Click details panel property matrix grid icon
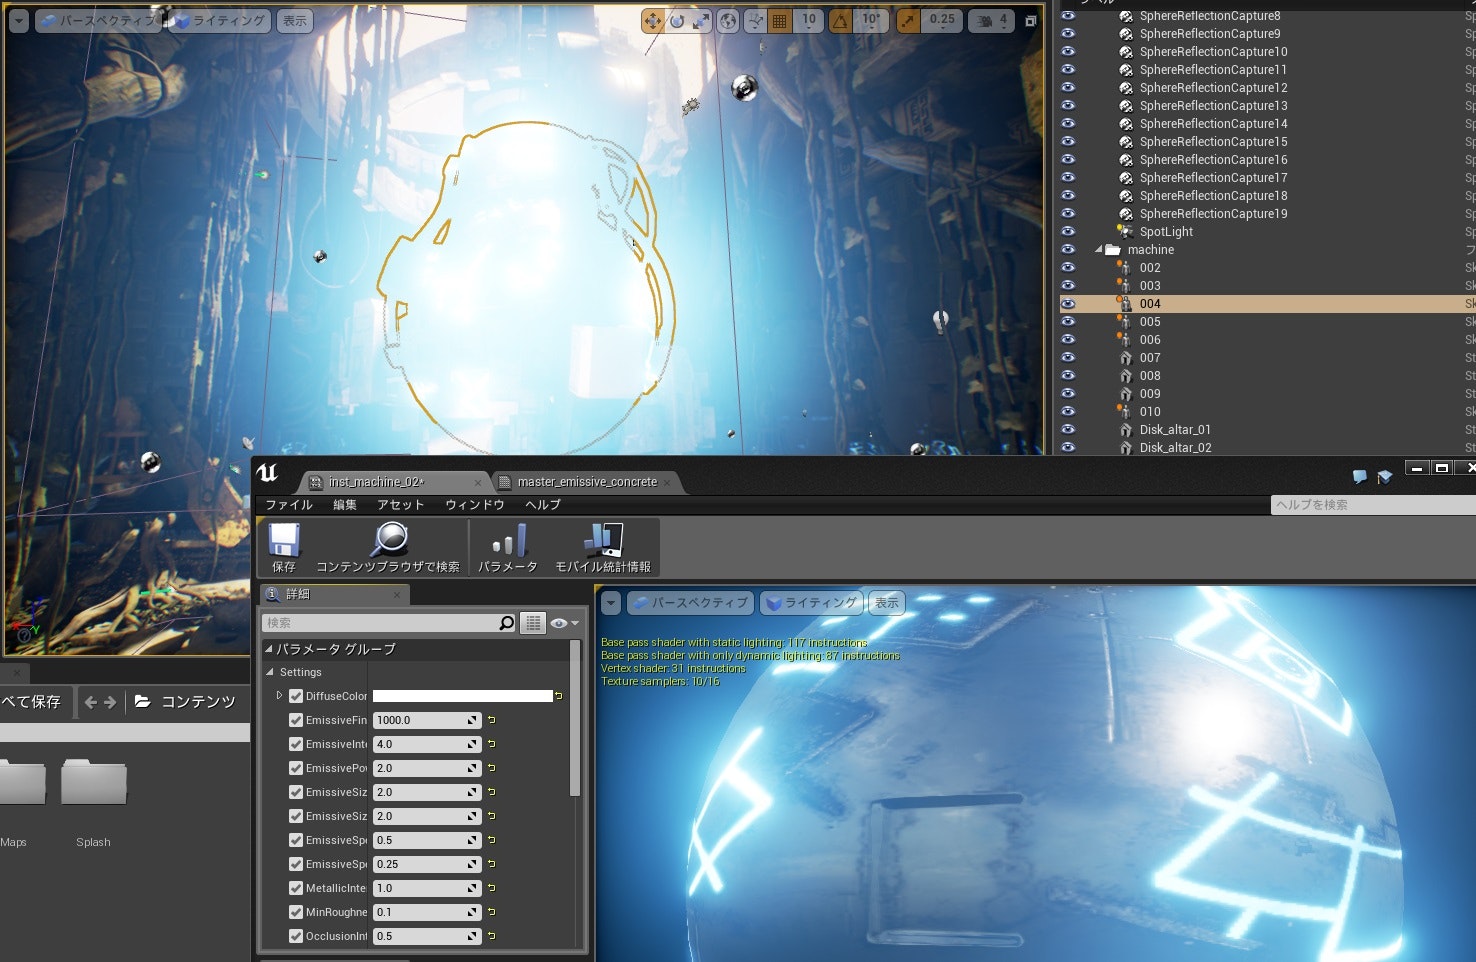This screenshot has width=1476, height=962. [533, 623]
